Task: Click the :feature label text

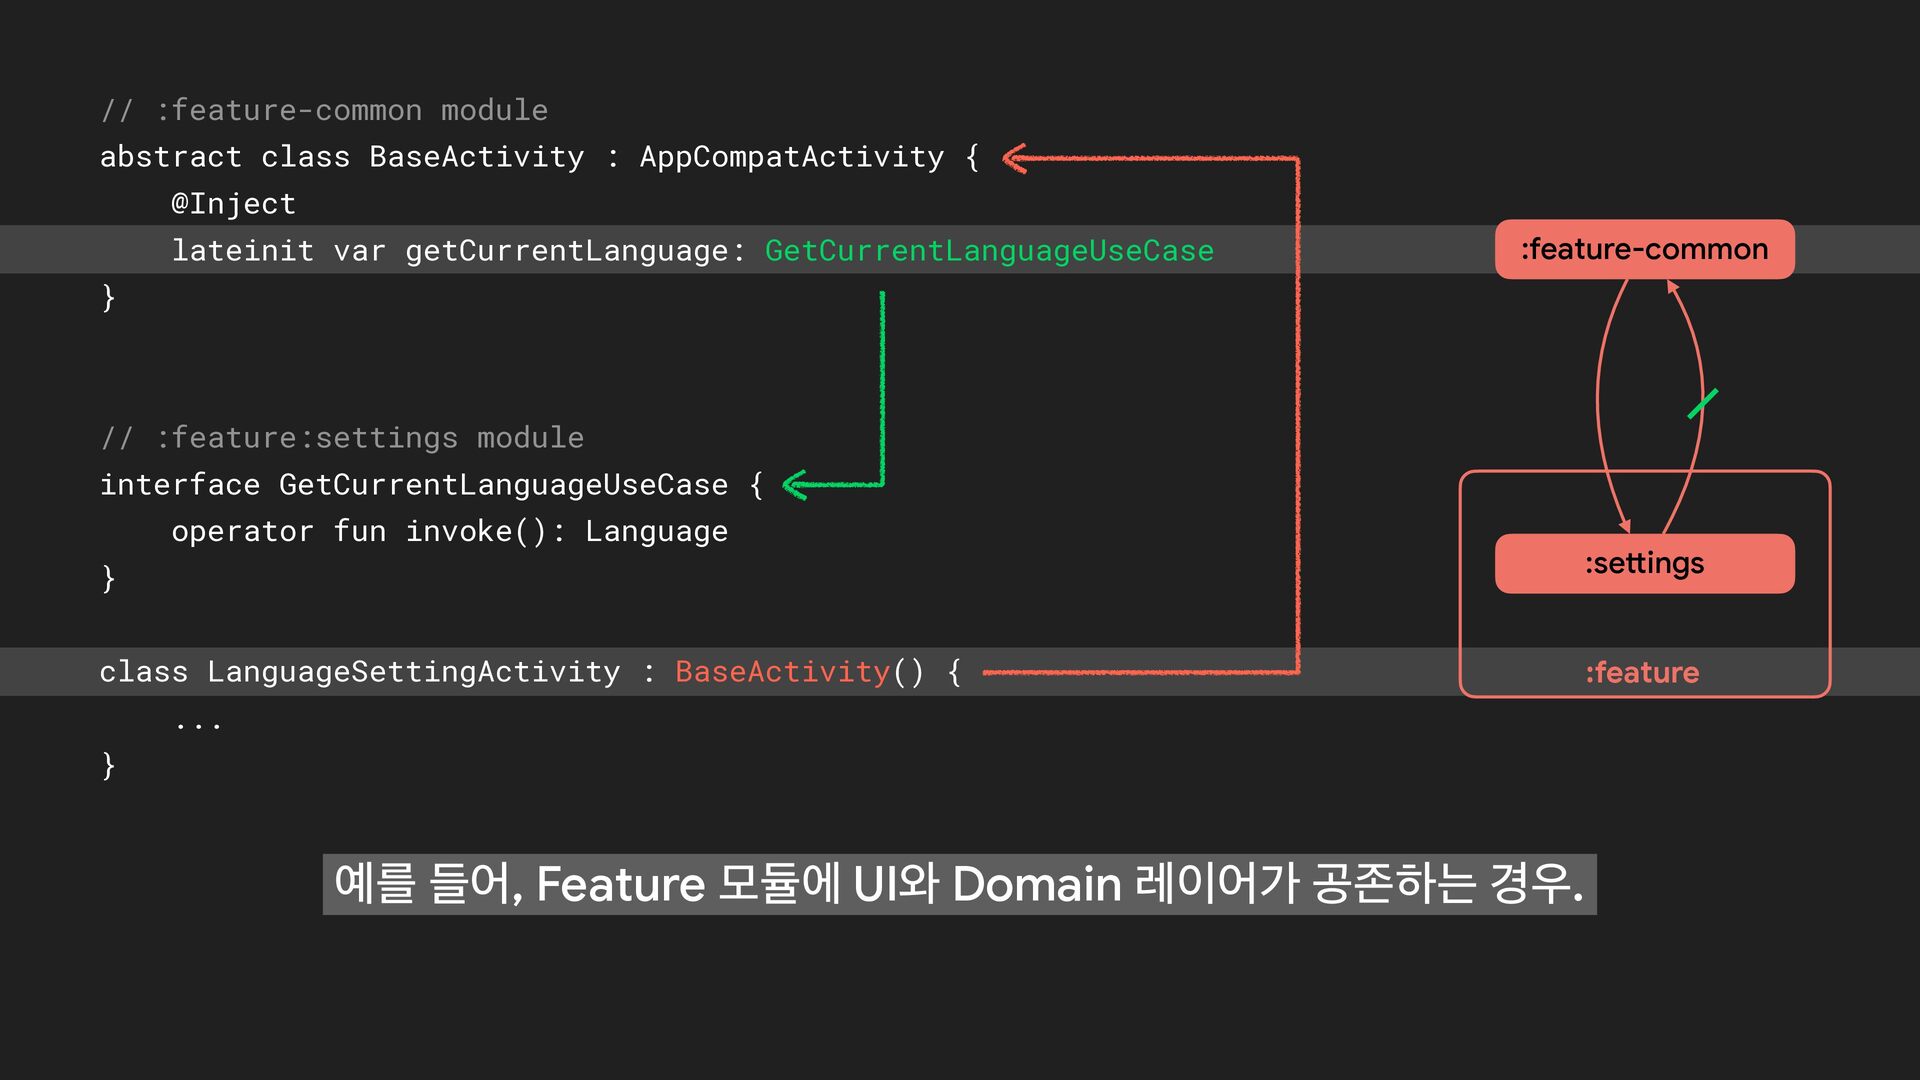Action: pos(1642,672)
